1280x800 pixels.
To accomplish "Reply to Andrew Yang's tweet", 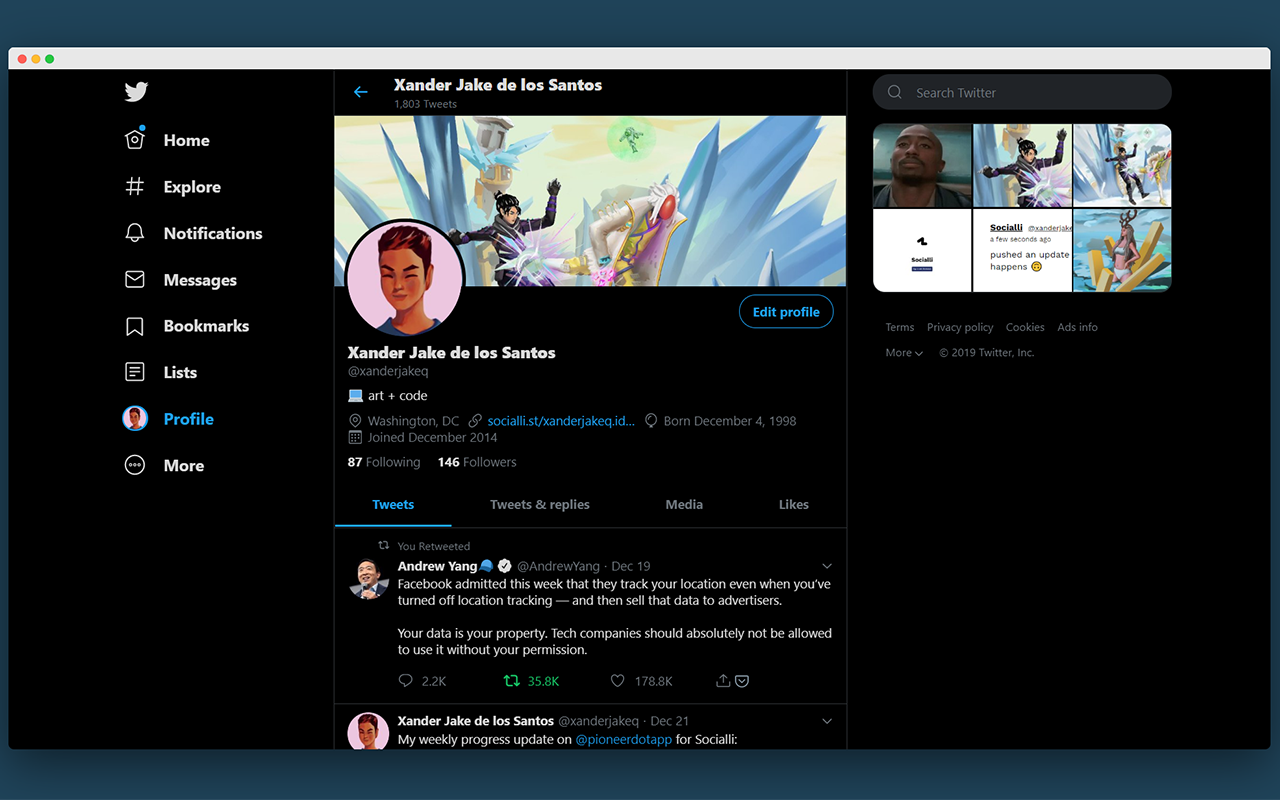I will tap(405, 681).
